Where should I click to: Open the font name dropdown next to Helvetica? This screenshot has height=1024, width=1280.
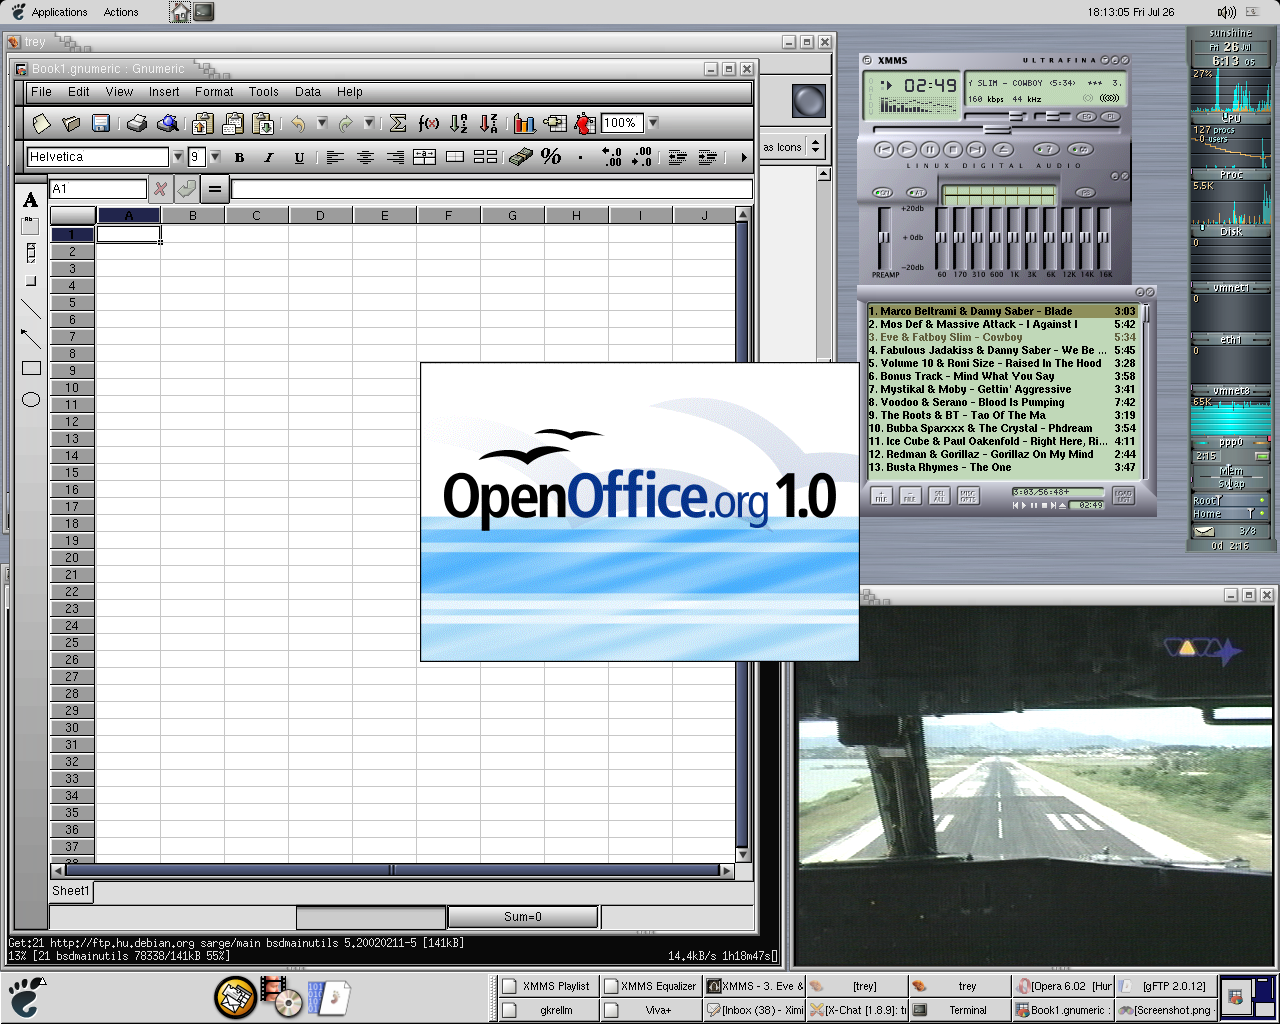tap(178, 157)
